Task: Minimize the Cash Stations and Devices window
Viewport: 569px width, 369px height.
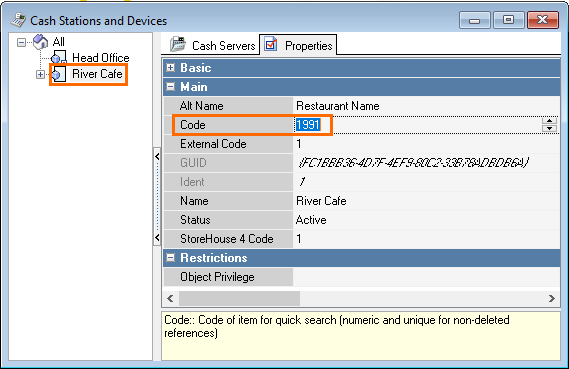Action: coord(475,20)
